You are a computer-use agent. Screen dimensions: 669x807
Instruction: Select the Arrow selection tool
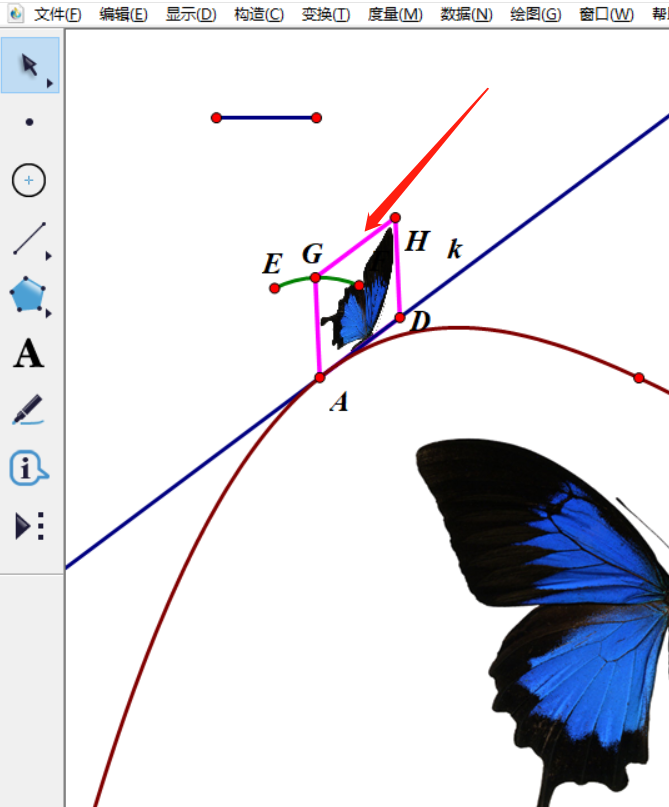pos(30,65)
